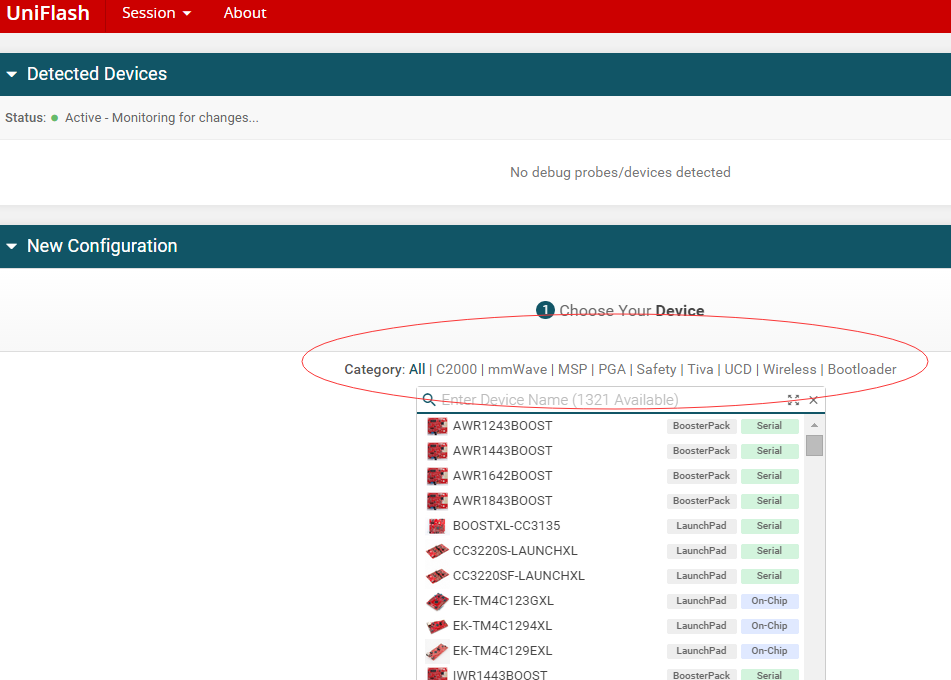The width and height of the screenshot is (951, 680).
Task: Click the search magnifier icon
Action: coord(429,400)
